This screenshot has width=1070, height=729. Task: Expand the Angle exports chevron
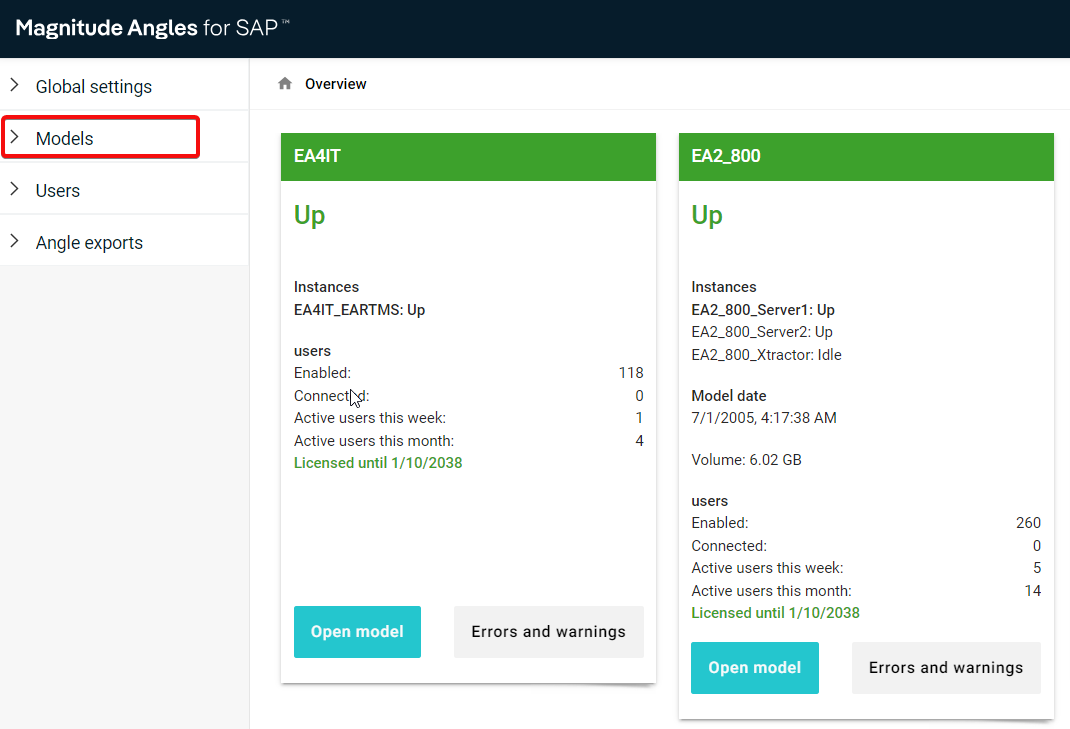[14, 240]
